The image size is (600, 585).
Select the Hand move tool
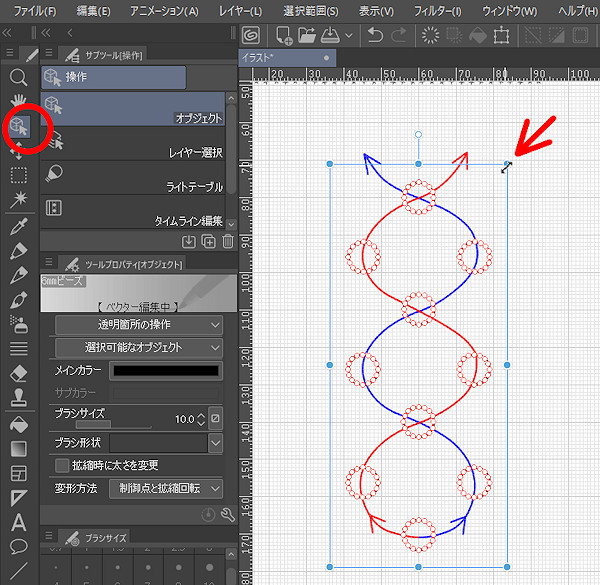[18, 100]
